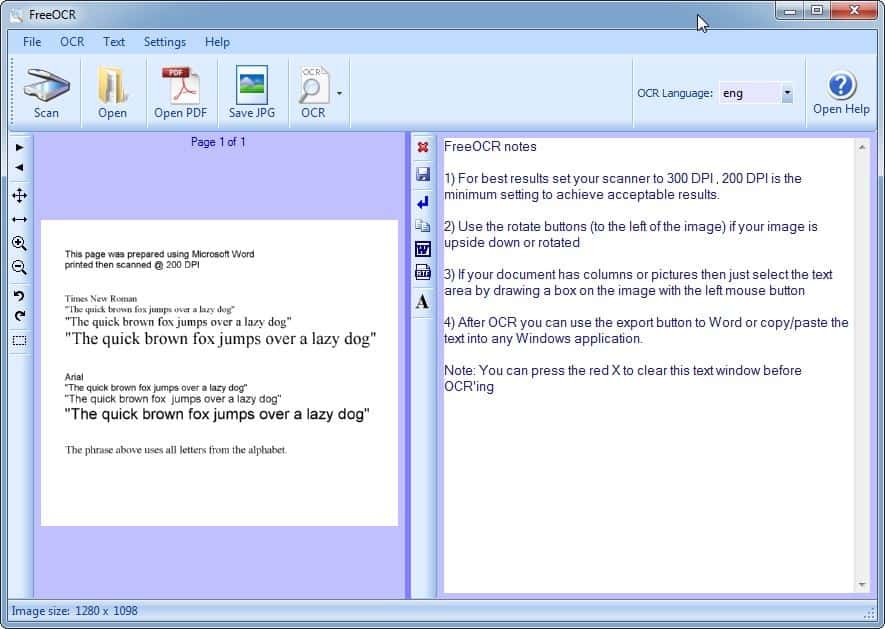This screenshot has height=629, width=885.
Task: Click the Scan toolbar button
Action: [x=46, y=93]
